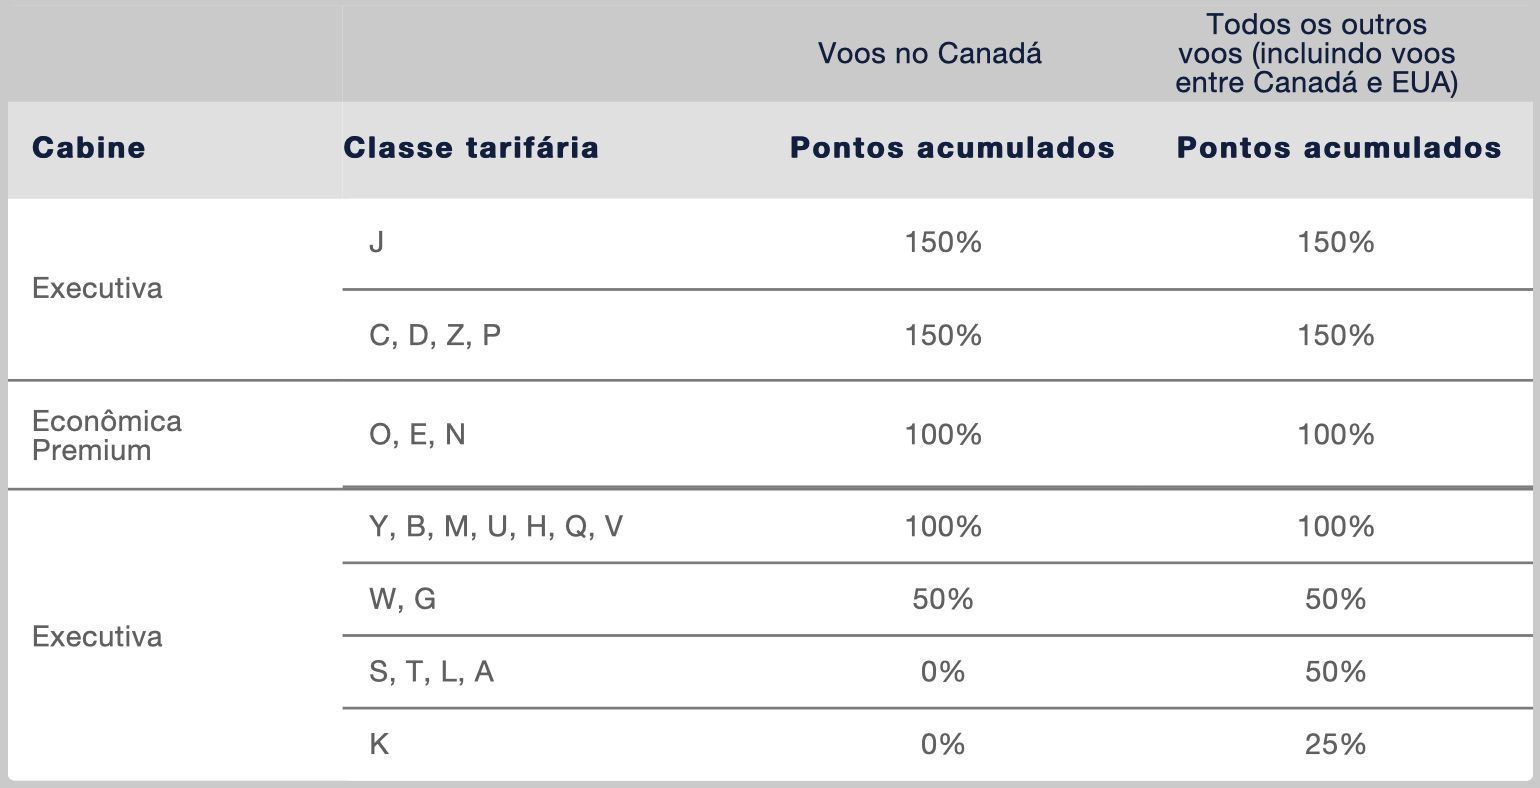Click fare class K cell
This screenshot has height=788, width=1540.
coord(379,744)
